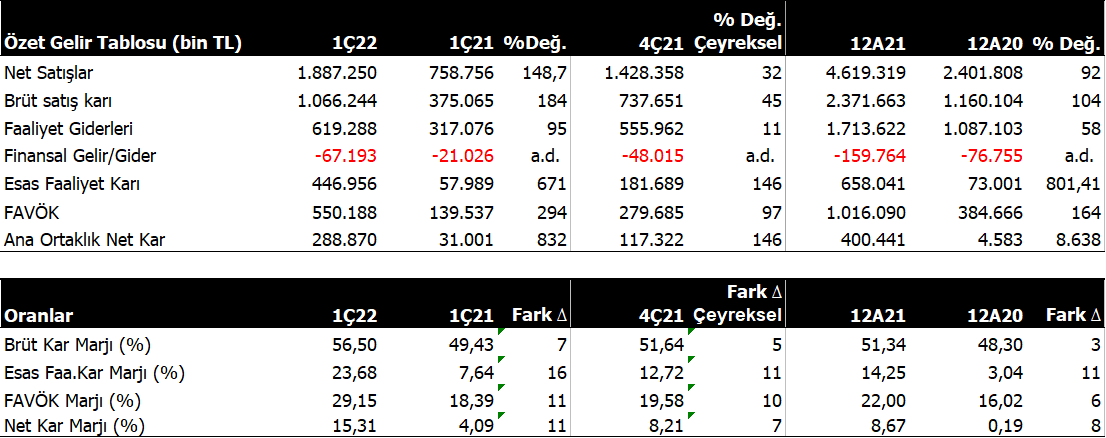Click the value 279.685
Viewport: 1106px width, 438px height.
pyautogui.click(x=650, y=212)
